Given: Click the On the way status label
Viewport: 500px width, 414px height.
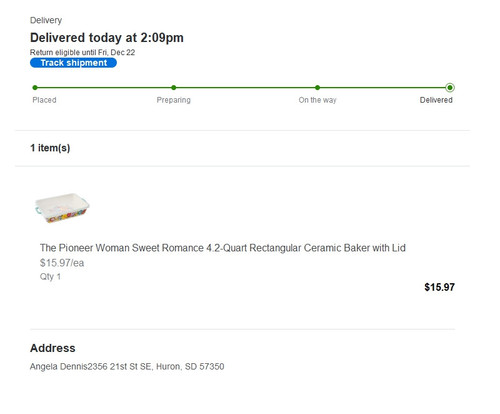Looking at the screenshot, I should coord(317,100).
